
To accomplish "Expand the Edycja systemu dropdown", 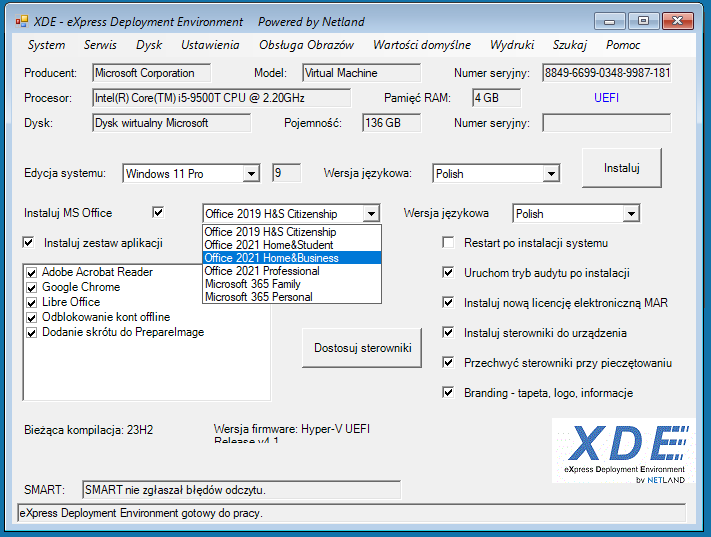I will point(250,174).
